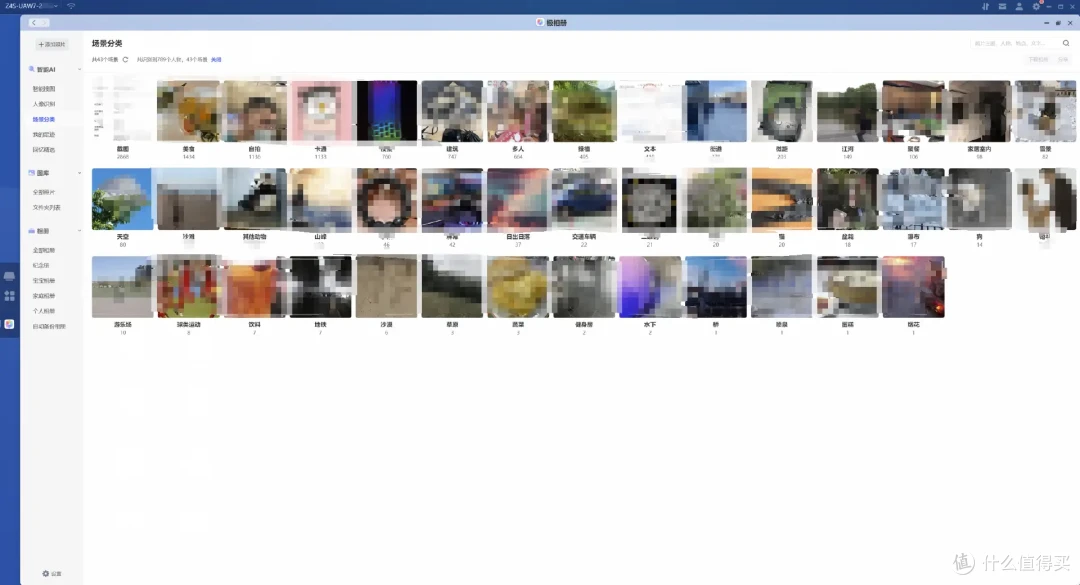This screenshot has height=585, width=1080.
Task: Open the 文本 scene thumbnail
Action: [x=650, y=112]
